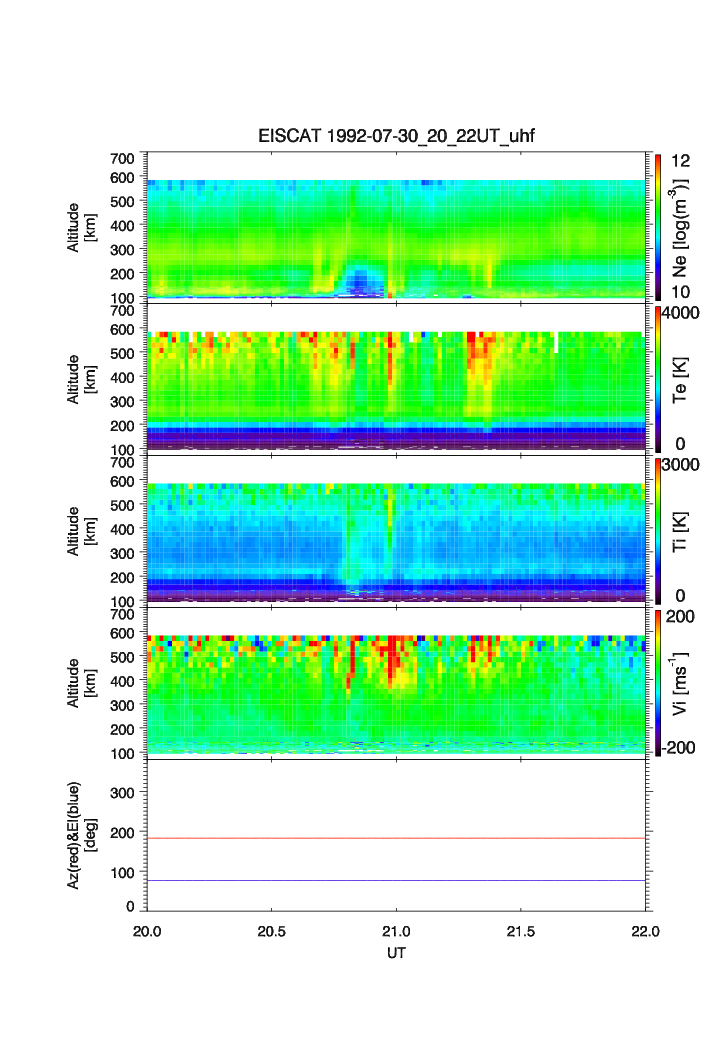
Task: Click the blue elevation line in bottom panel
Action: coord(396,881)
